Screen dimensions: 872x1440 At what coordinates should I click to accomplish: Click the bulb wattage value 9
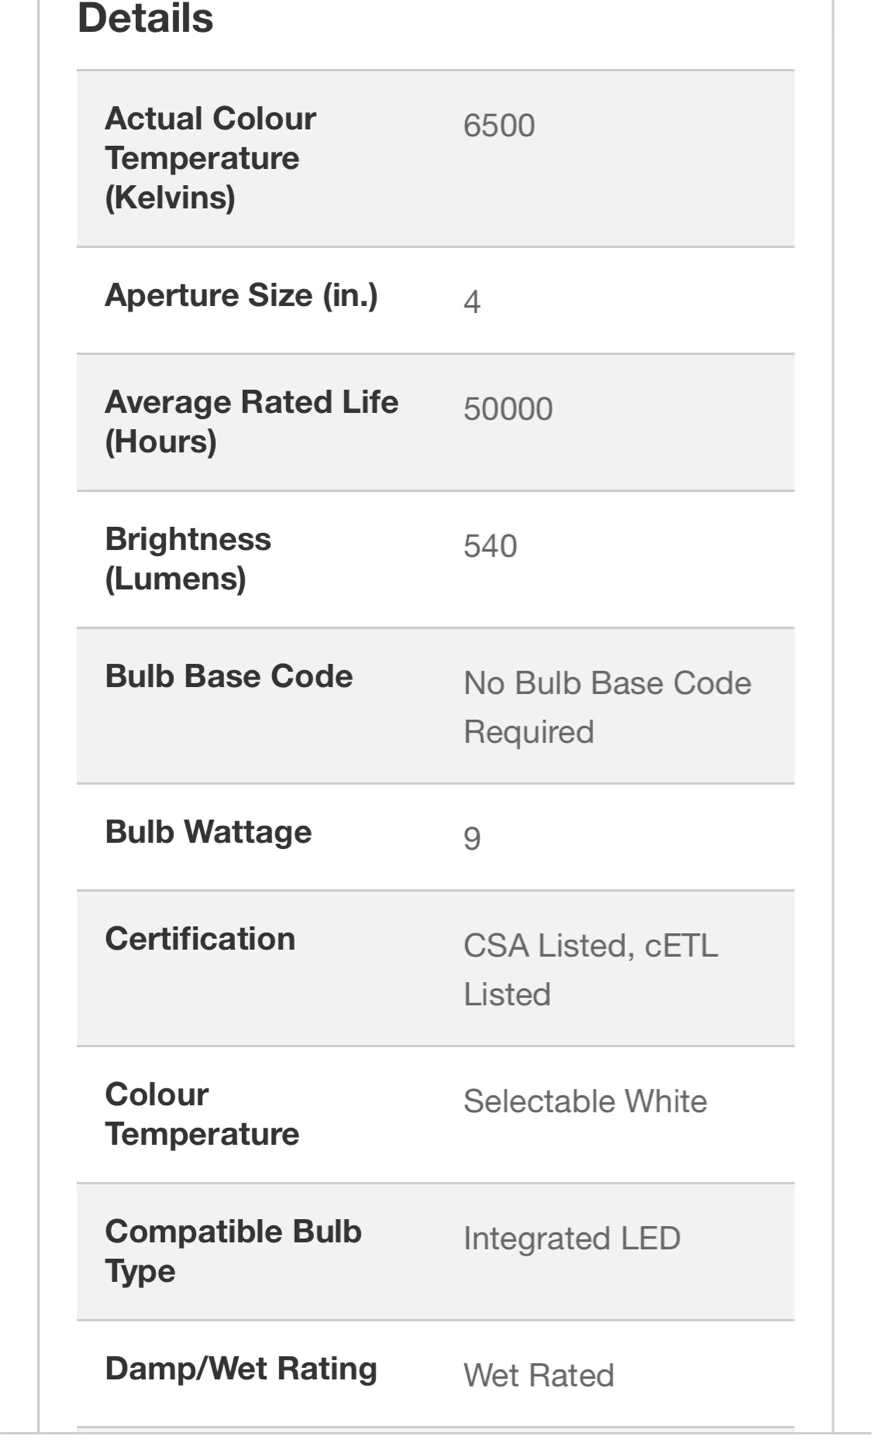point(472,838)
